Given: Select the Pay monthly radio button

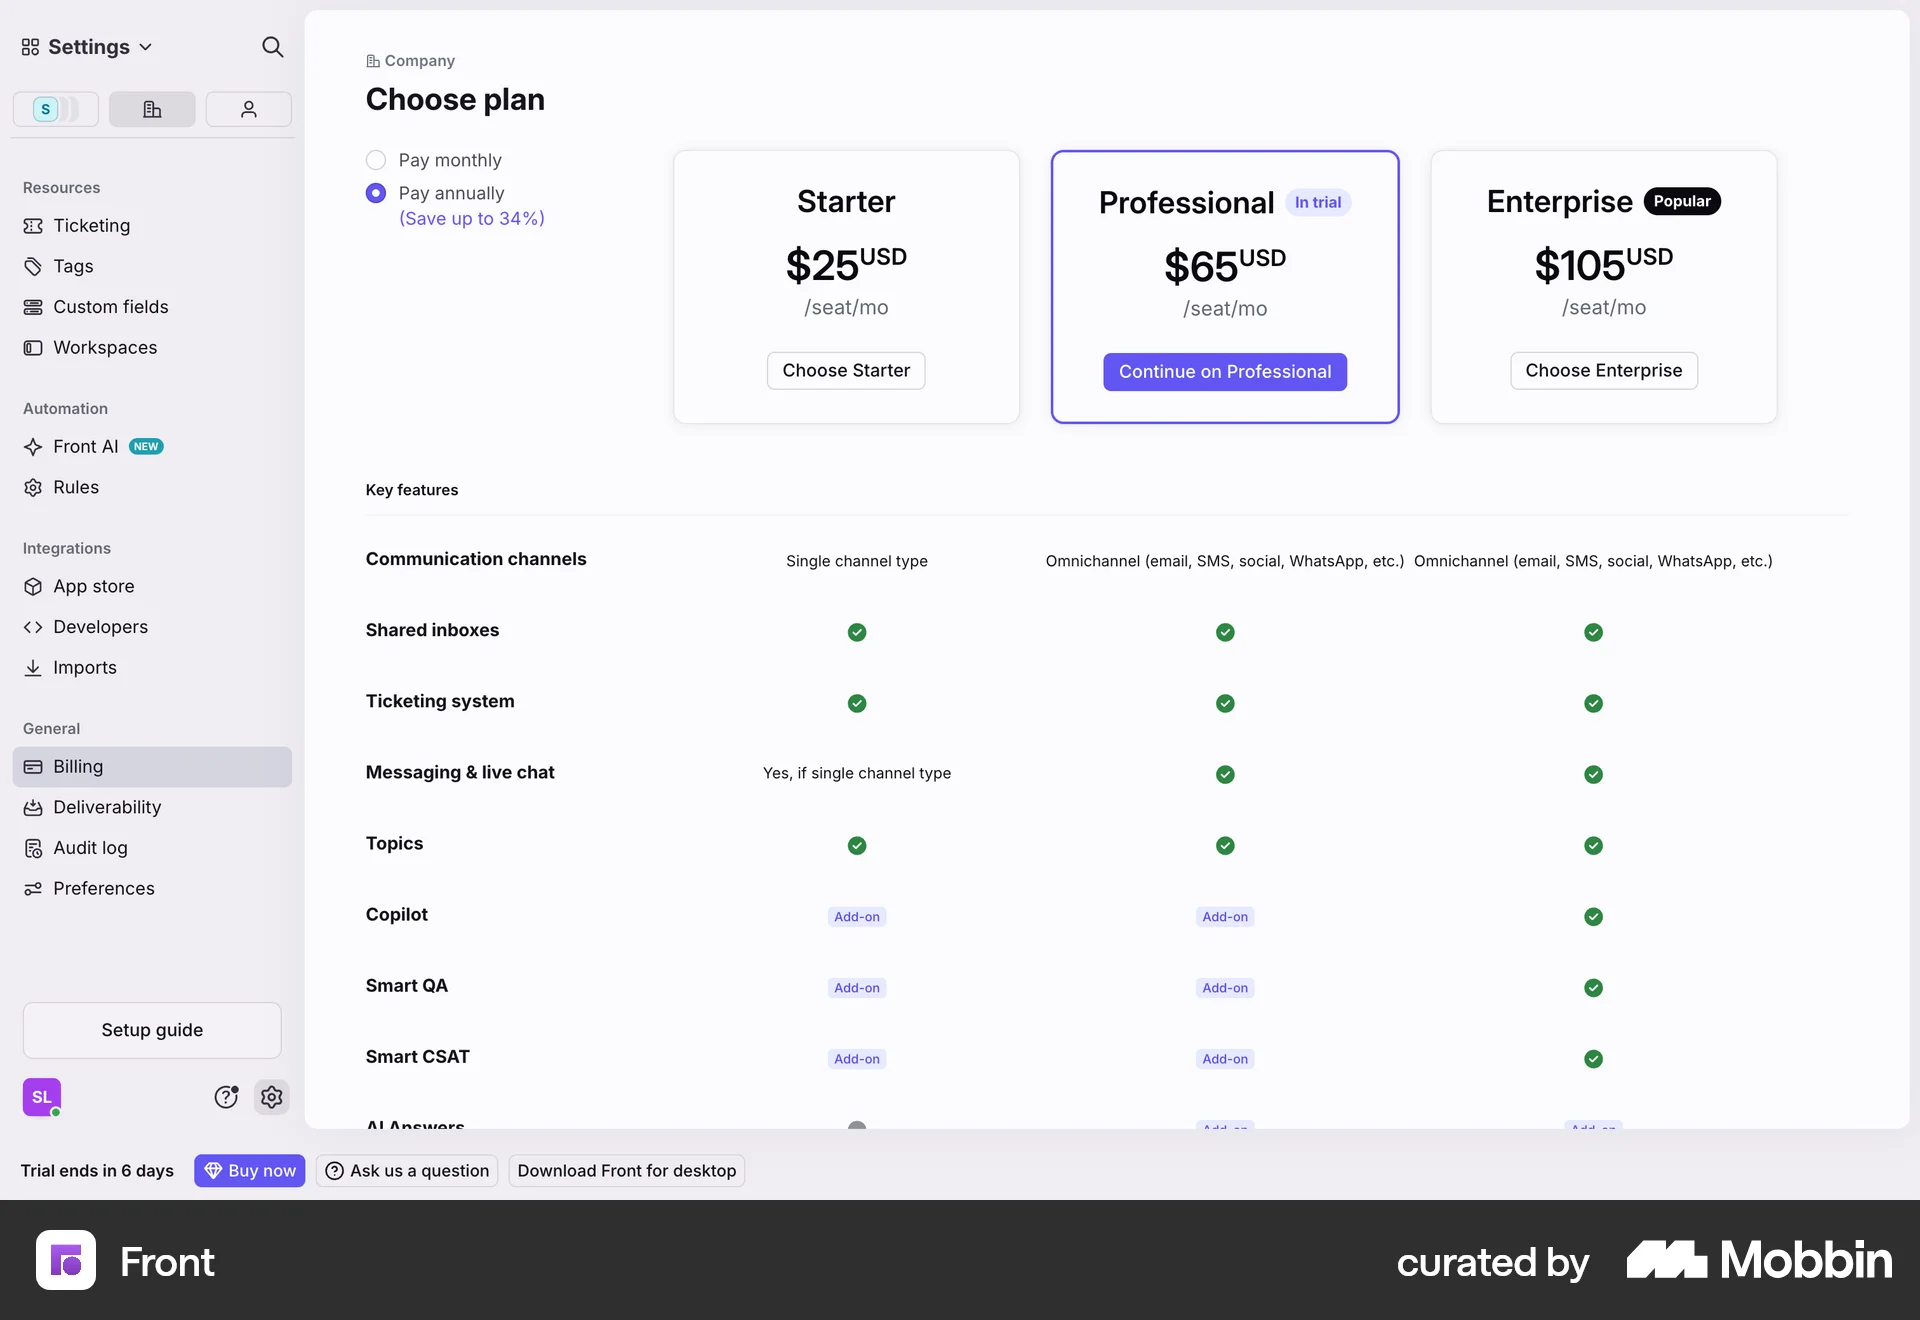Looking at the screenshot, I should tap(375, 160).
